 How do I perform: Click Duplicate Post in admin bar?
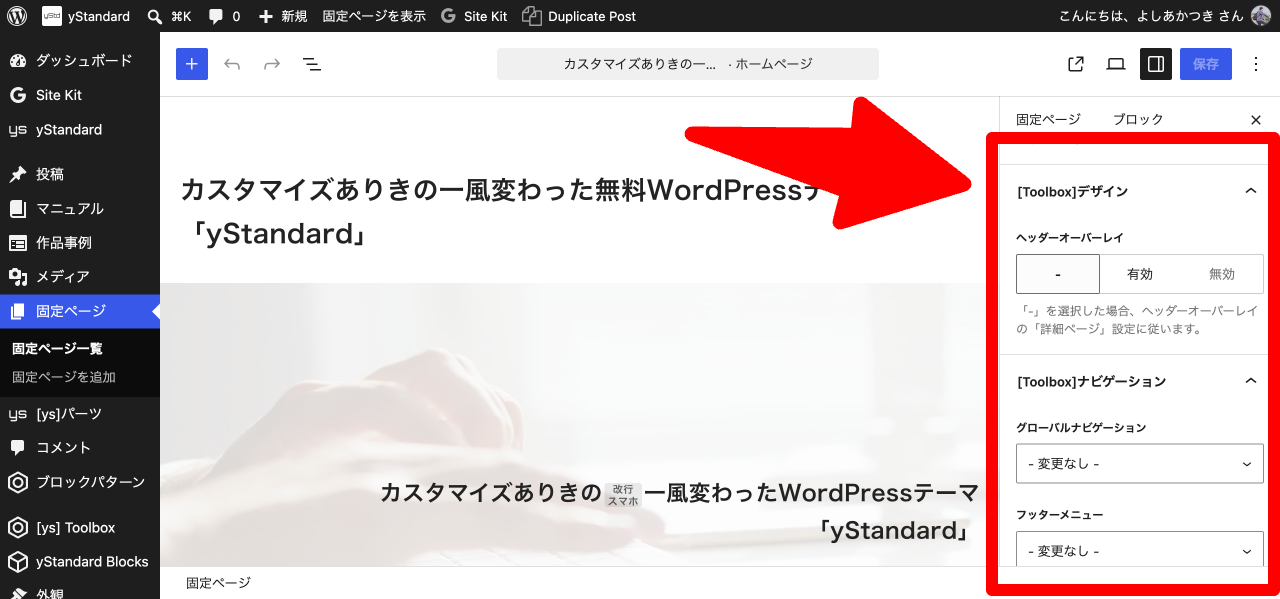coord(580,16)
